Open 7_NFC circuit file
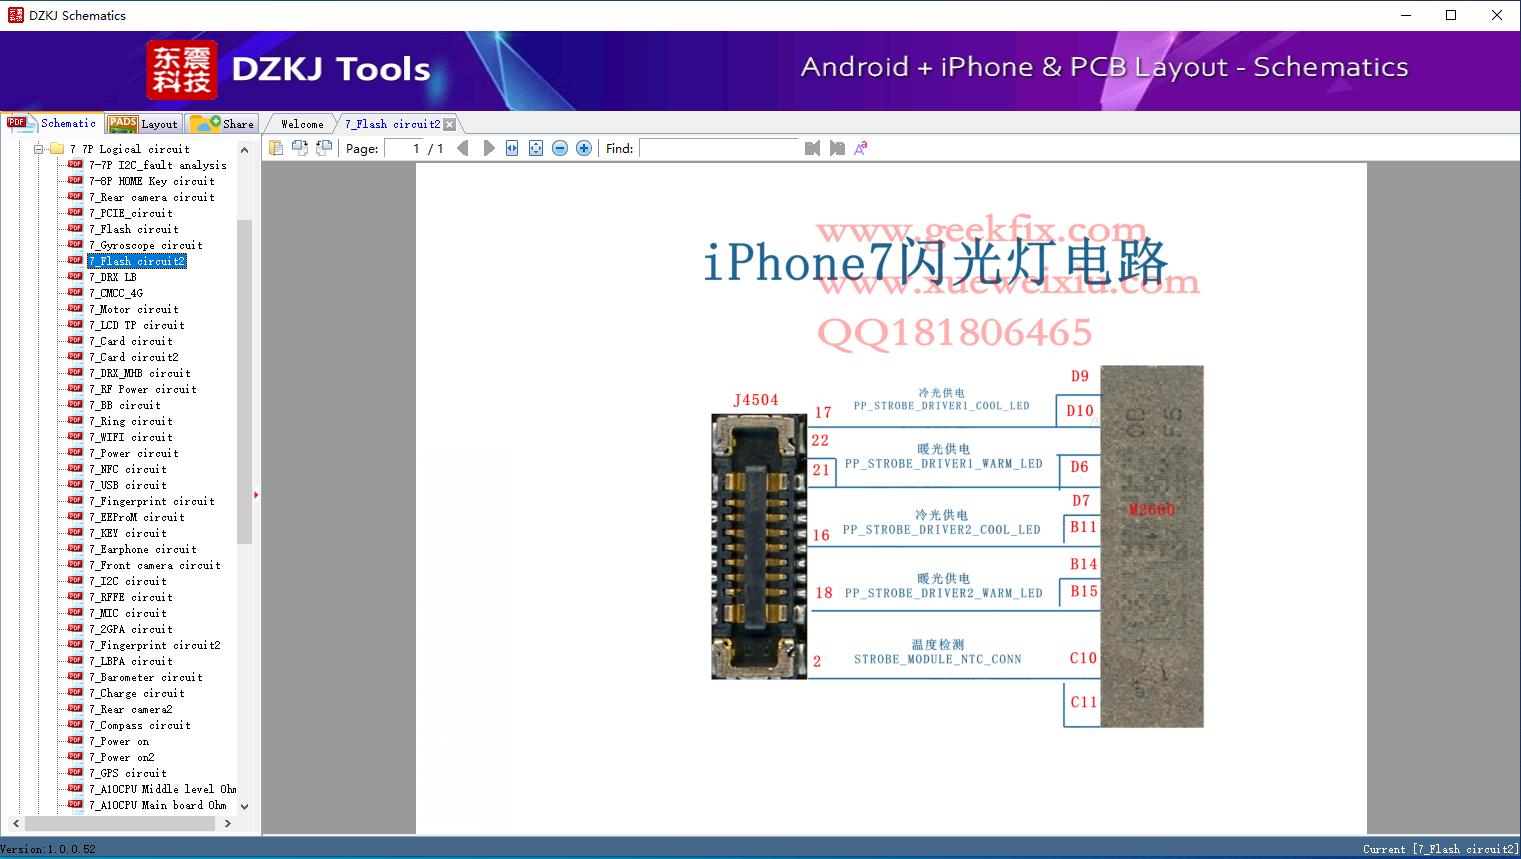Image resolution: width=1521 pixels, height=859 pixels. tap(127, 469)
